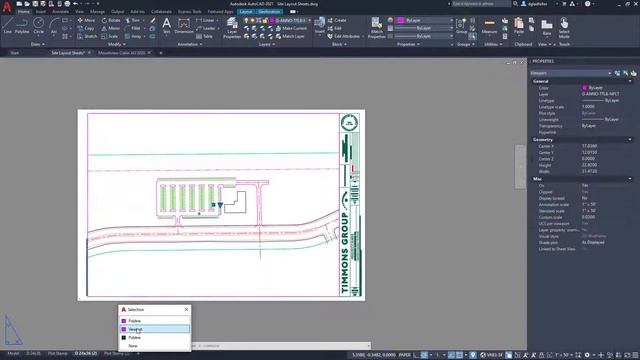
Task: Switch to Home ribbon tab
Action: point(24,12)
